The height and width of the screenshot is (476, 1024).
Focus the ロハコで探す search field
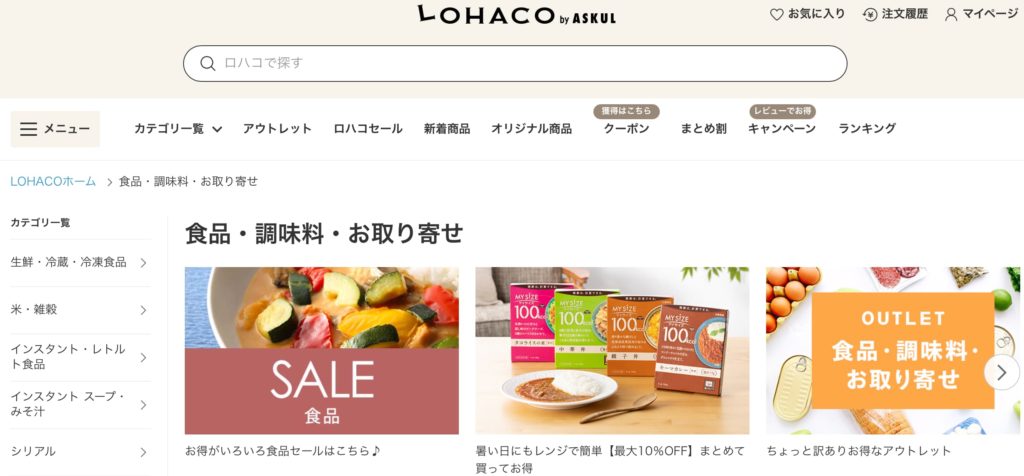[515, 63]
